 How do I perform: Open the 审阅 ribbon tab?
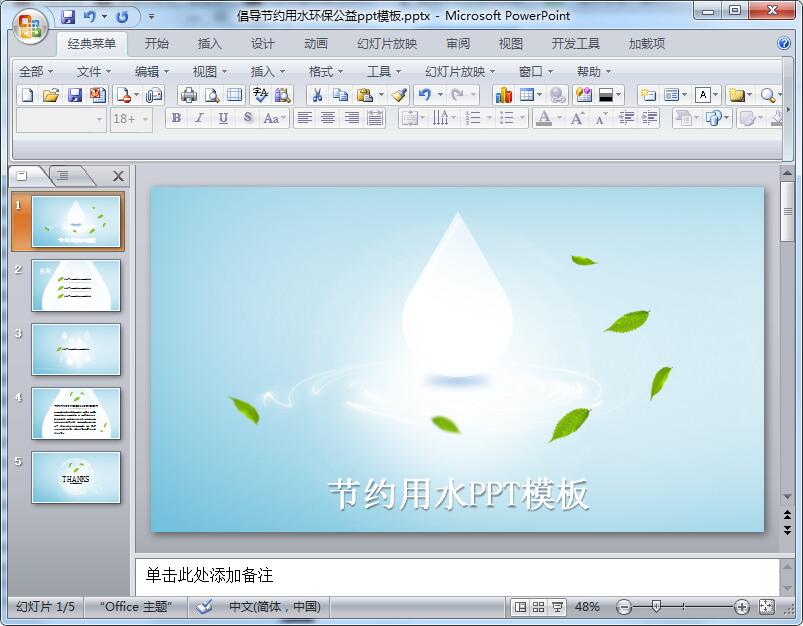click(x=458, y=43)
